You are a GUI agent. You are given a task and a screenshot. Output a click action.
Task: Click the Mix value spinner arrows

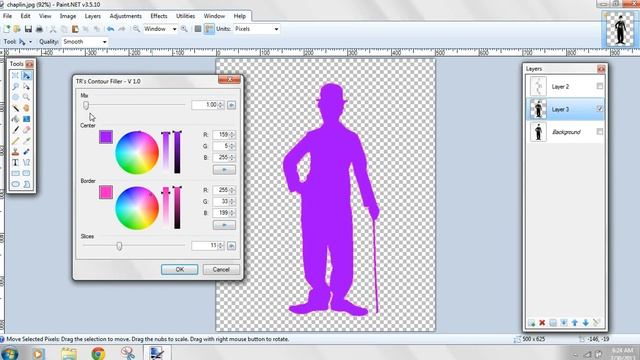pyautogui.click(x=221, y=105)
